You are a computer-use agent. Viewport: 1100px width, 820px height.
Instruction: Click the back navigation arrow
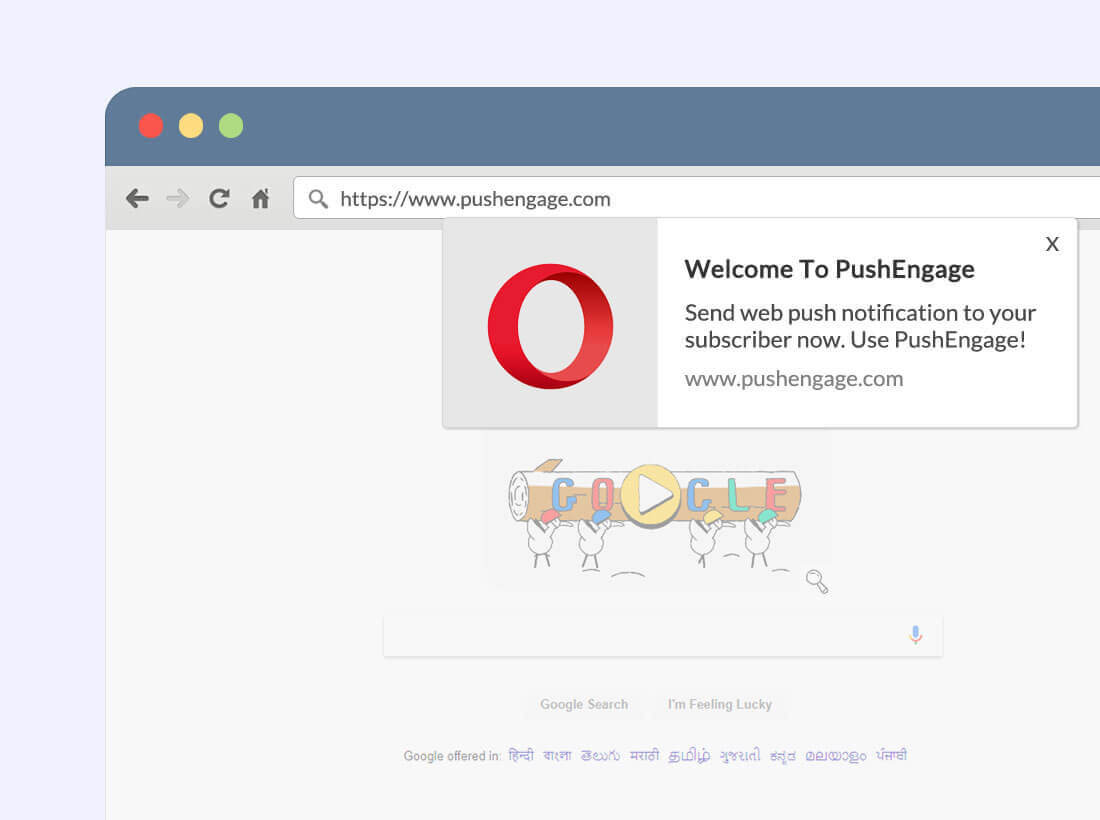coord(137,198)
